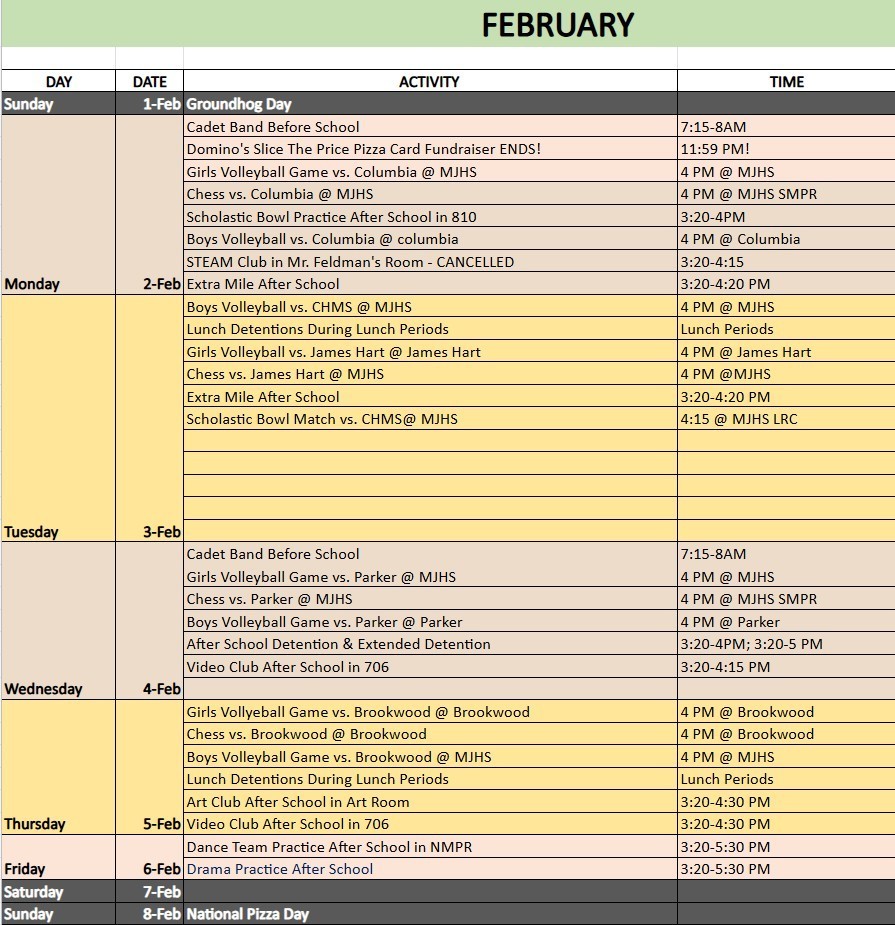The width and height of the screenshot is (895, 925).
Task: Click the Groundhog Day cell
Action: click(239, 104)
